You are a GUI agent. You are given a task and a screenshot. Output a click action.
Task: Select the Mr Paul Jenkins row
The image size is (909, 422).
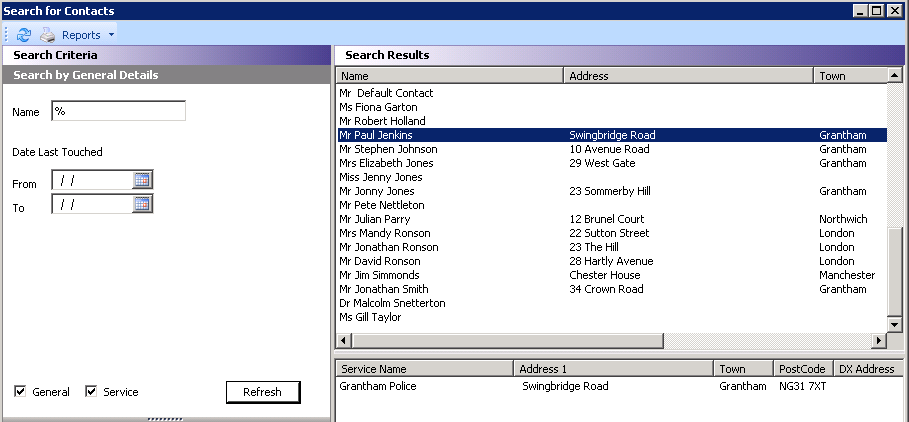coord(612,135)
